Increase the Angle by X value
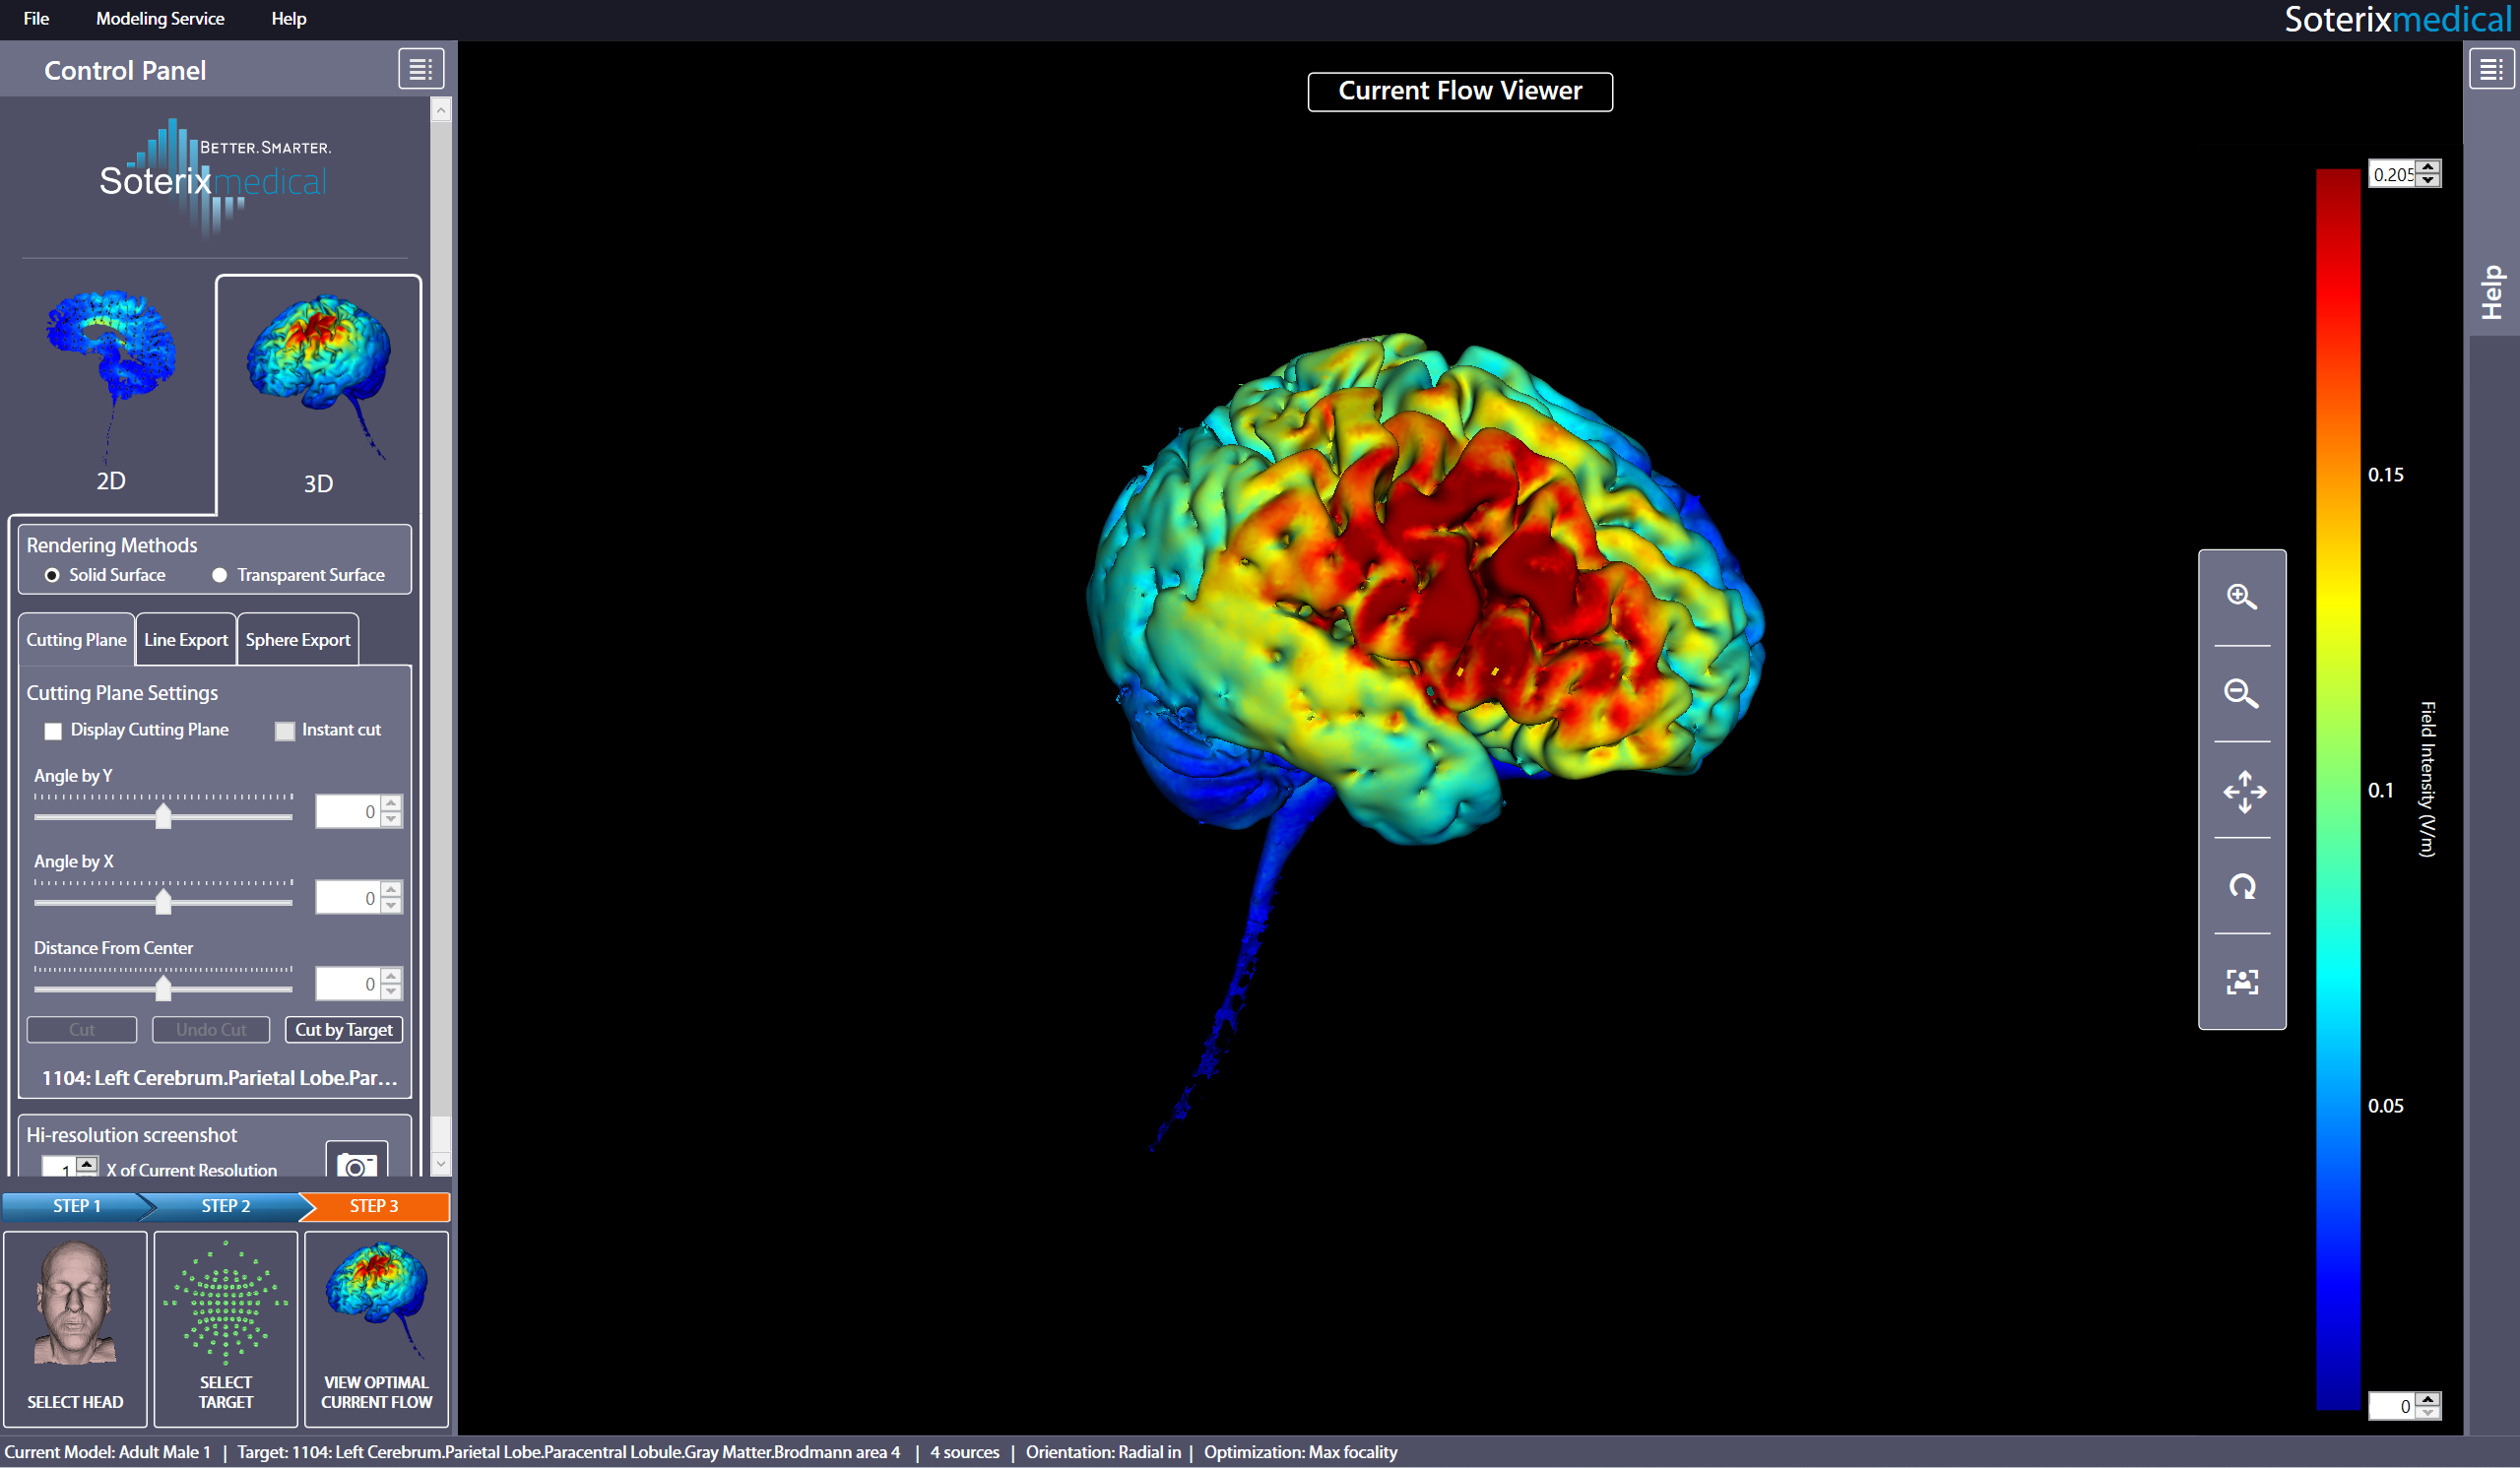2520x1468 pixels. pyautogui.click(x=392, y=889)
